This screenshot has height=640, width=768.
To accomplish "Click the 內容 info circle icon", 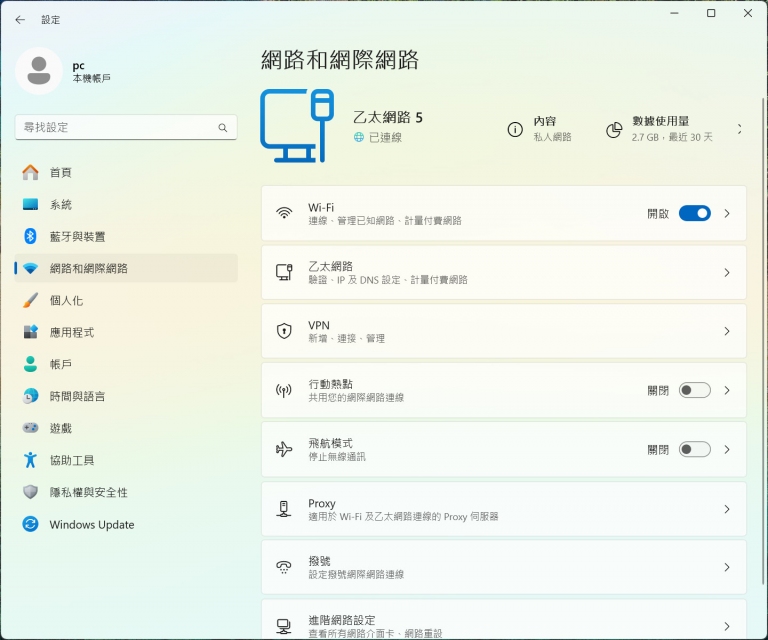I will point(515,129).
